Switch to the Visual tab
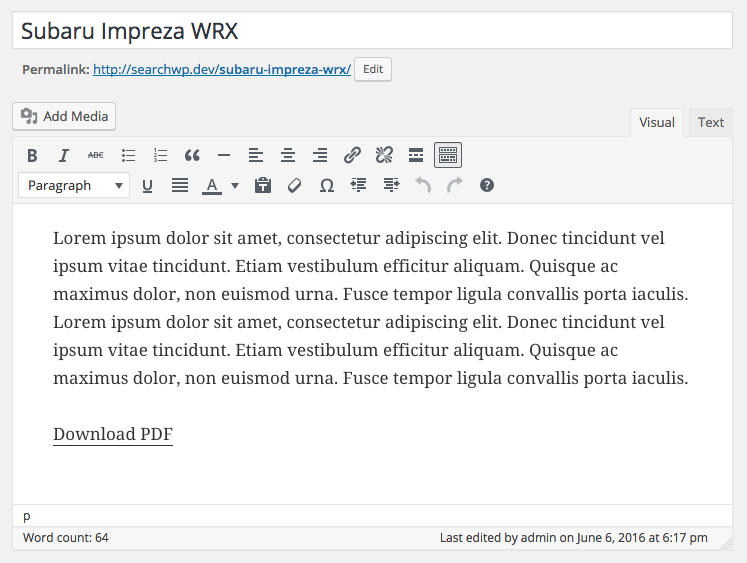 pyautogui.click(x=656, y=122)
